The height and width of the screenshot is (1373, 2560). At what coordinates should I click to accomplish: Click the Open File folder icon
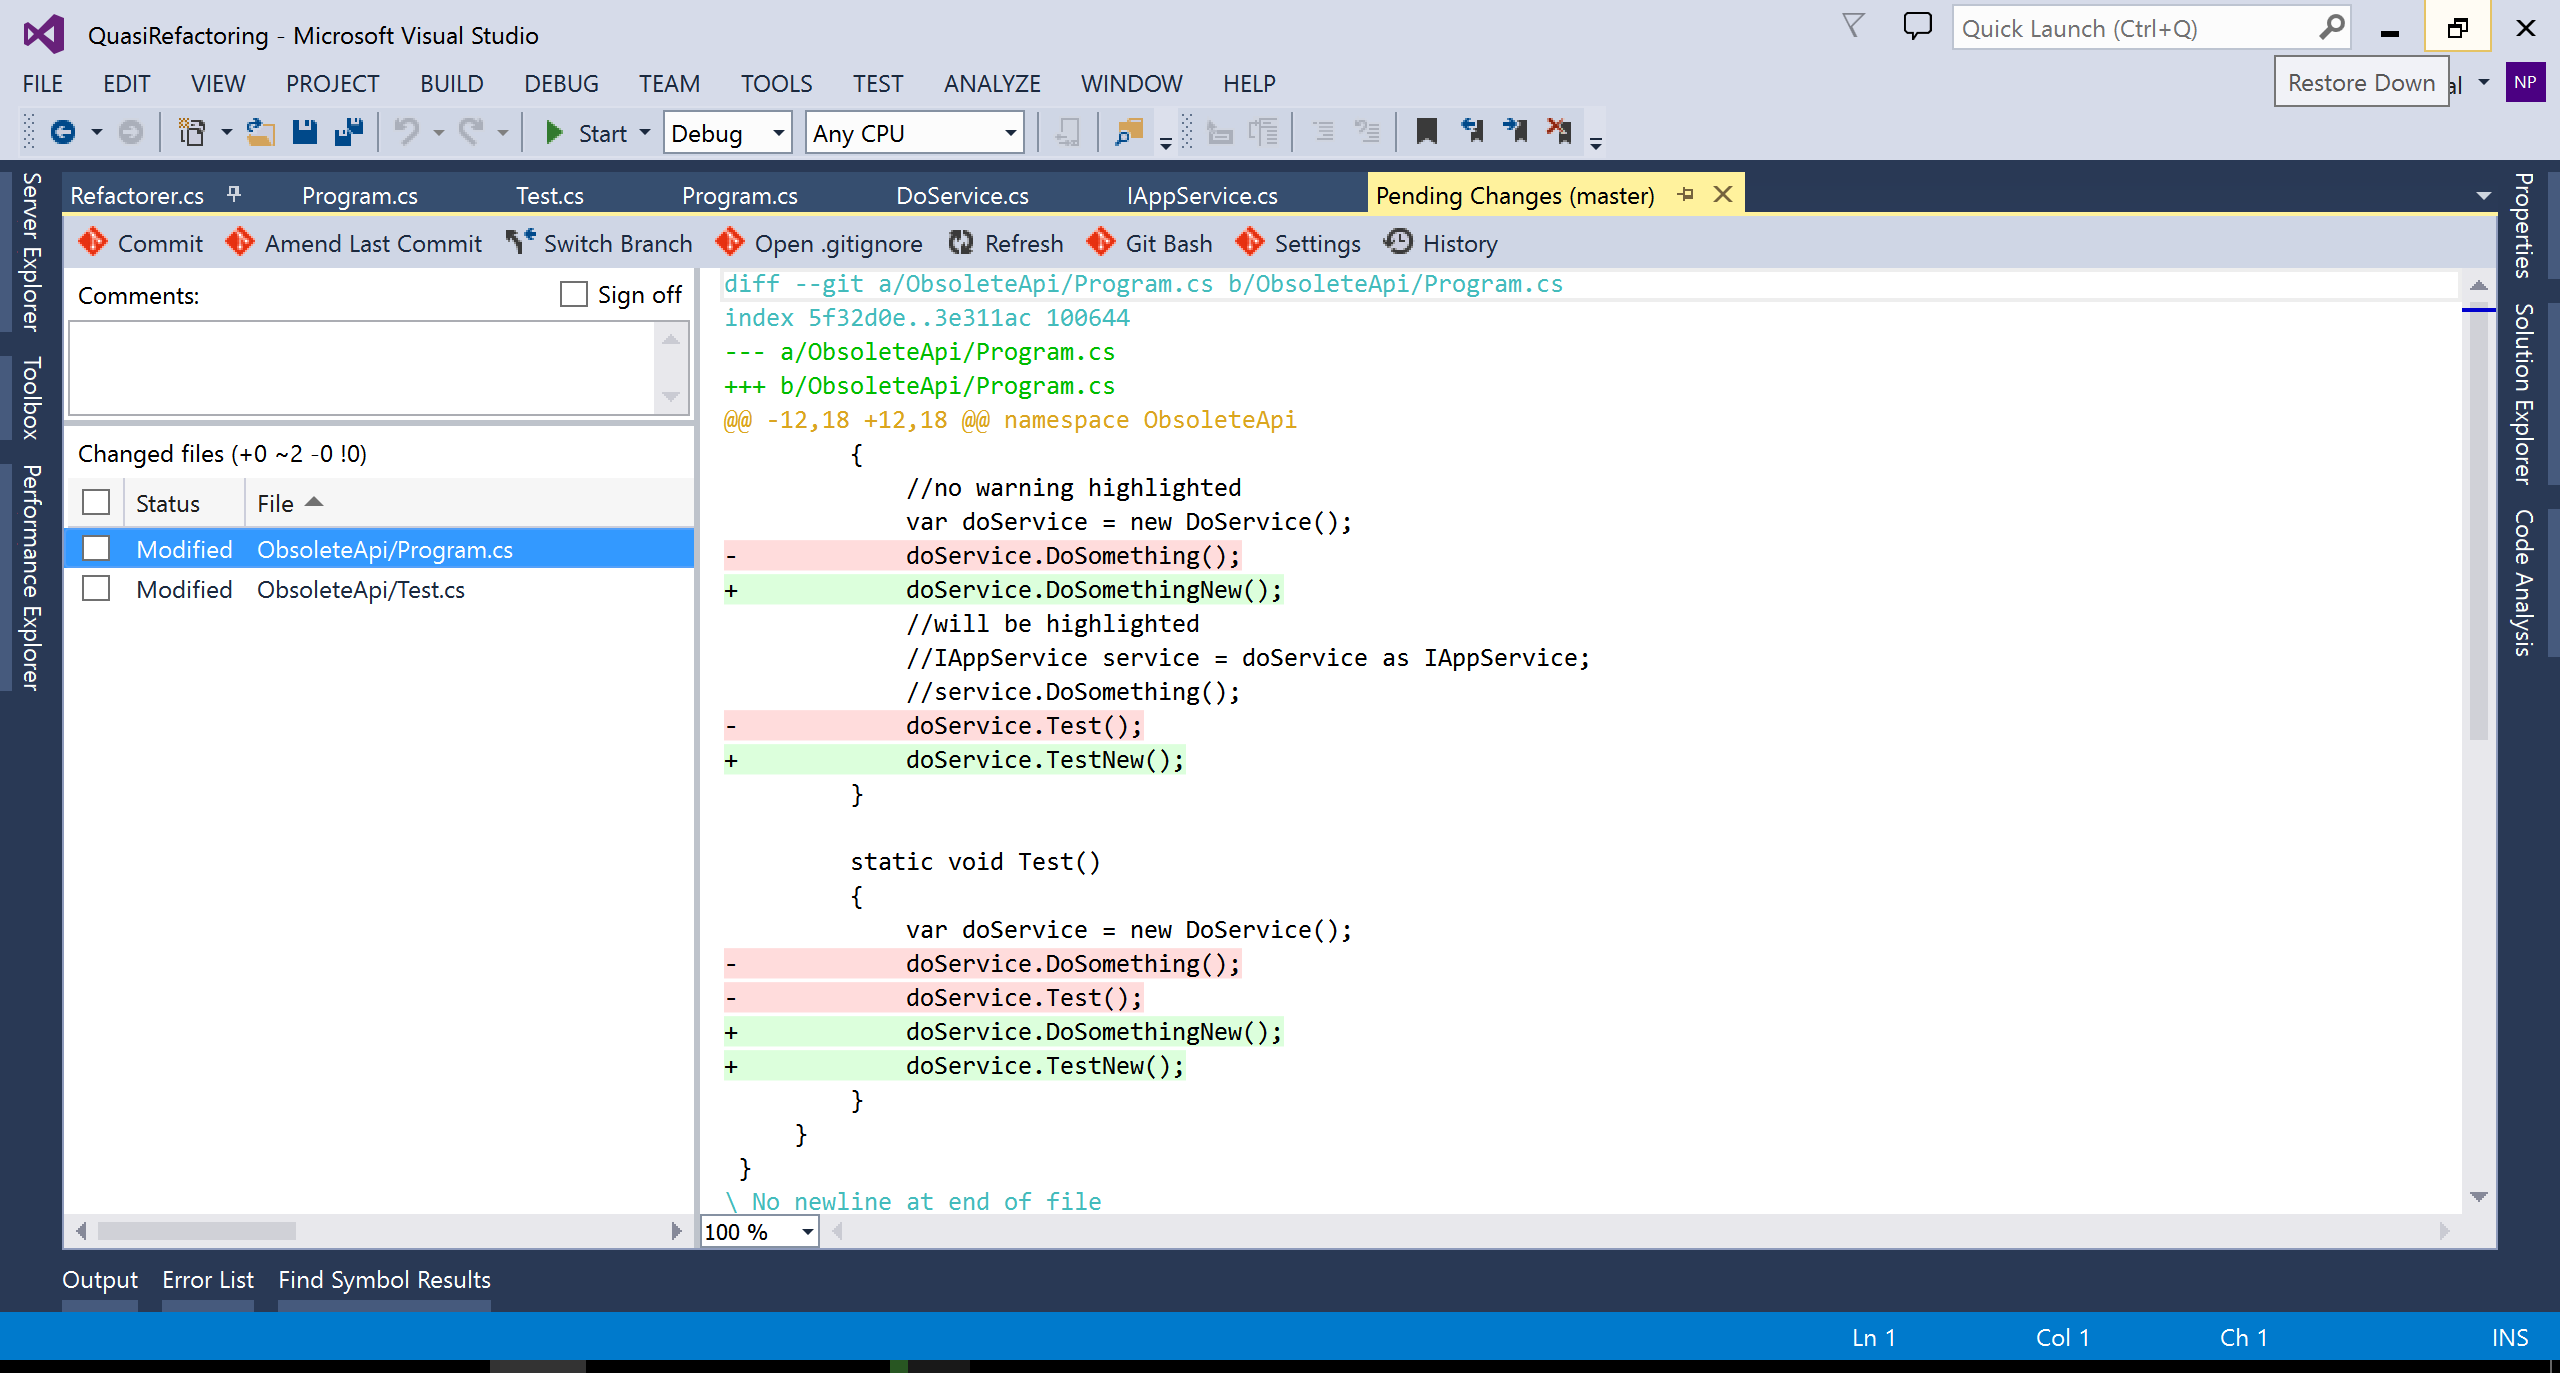click(261, 132)
